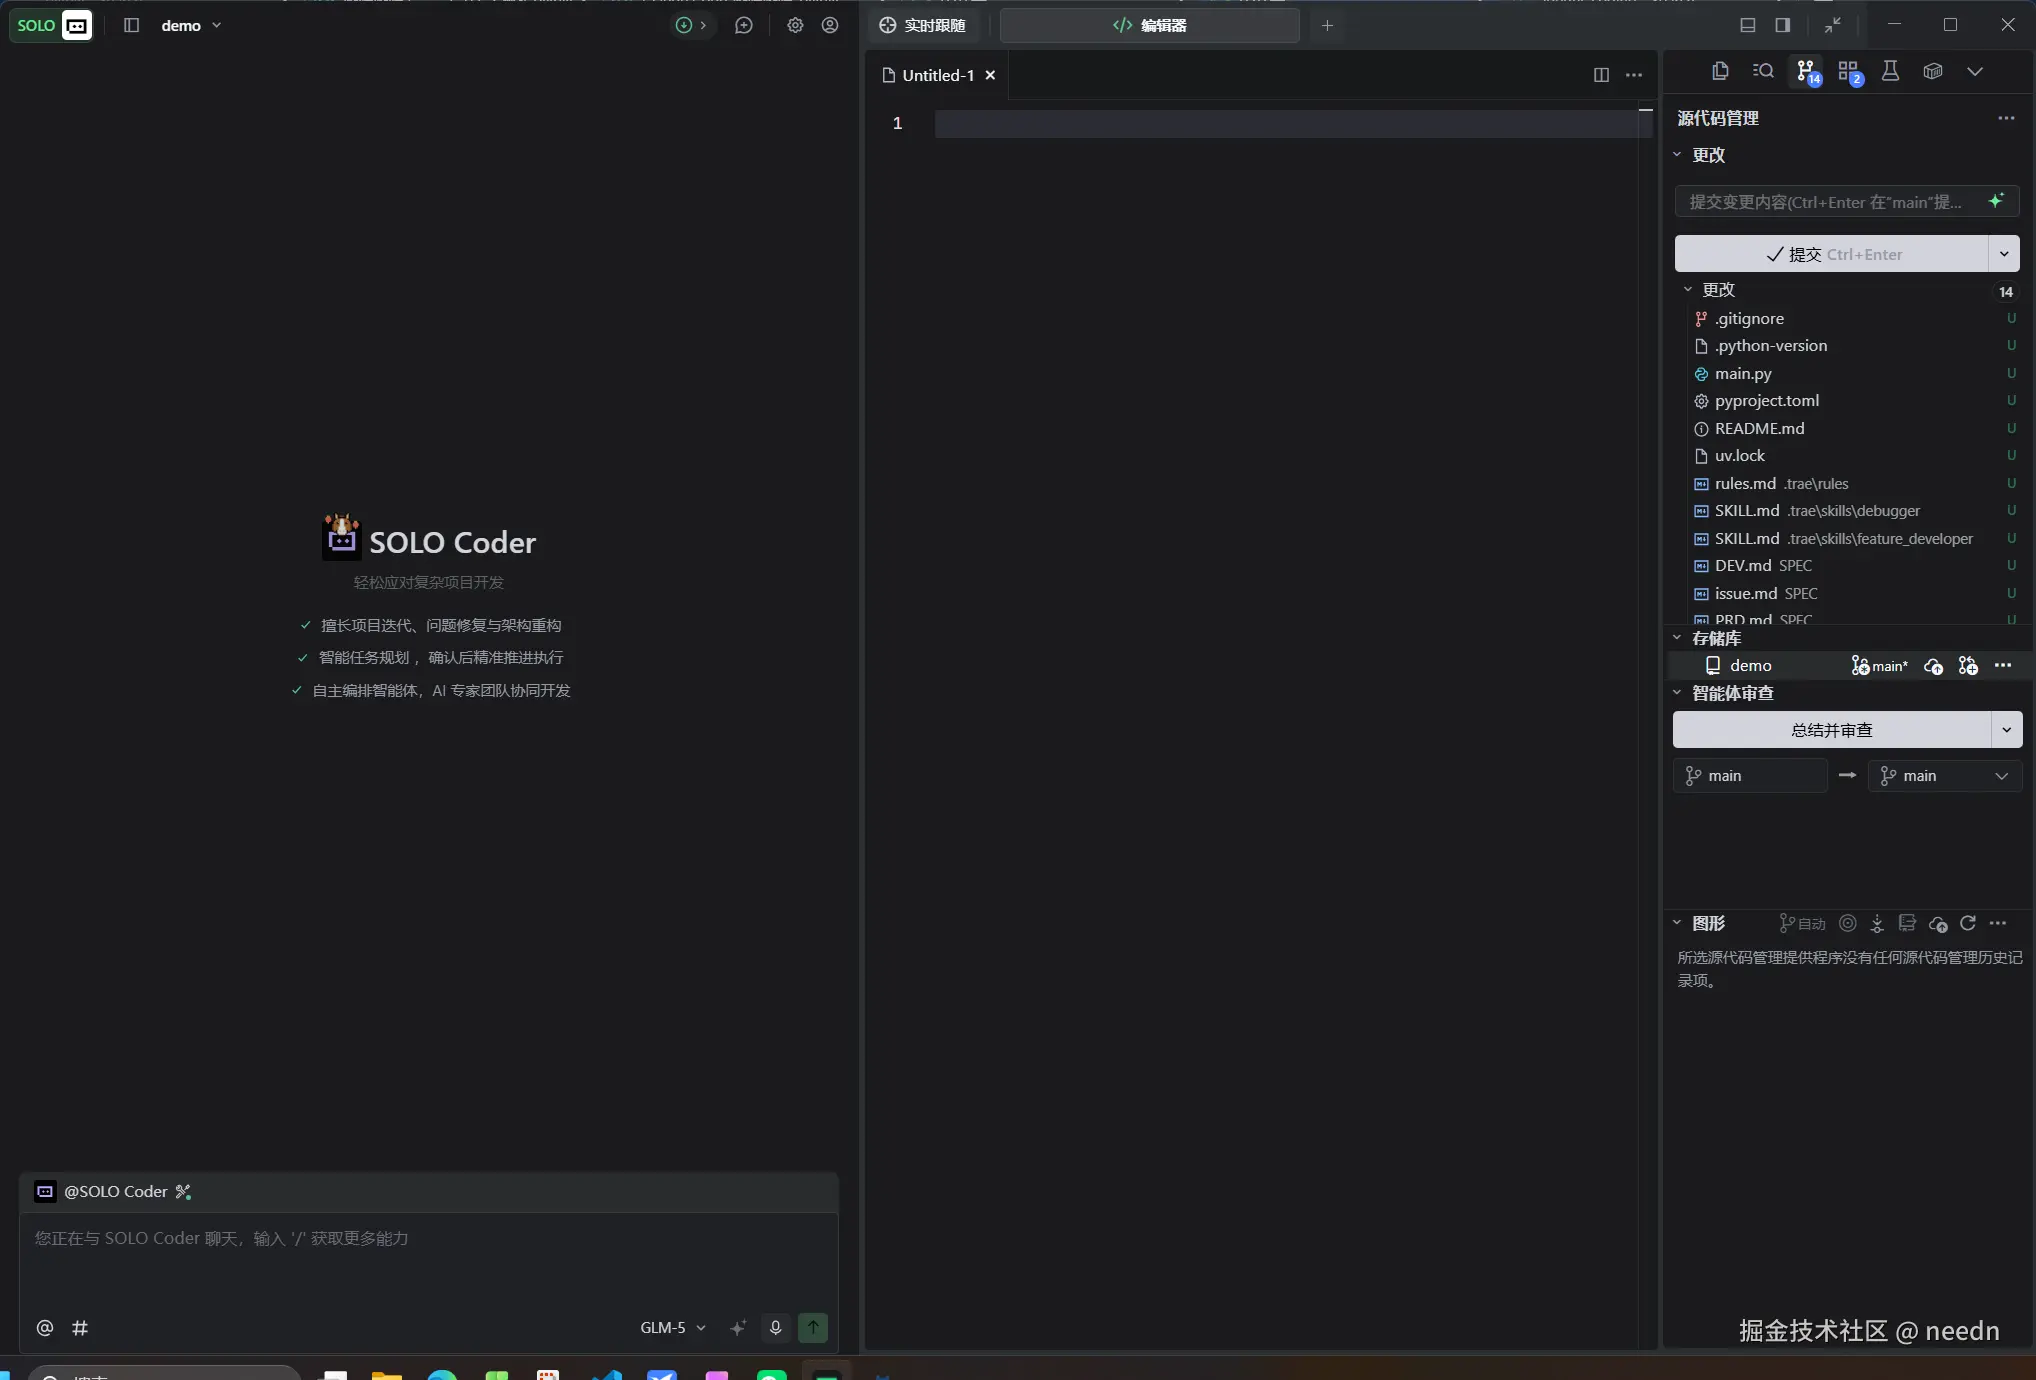Click the 提交 commit button
Screen dimensions: 2036x1380
(x=1832, y=254)
